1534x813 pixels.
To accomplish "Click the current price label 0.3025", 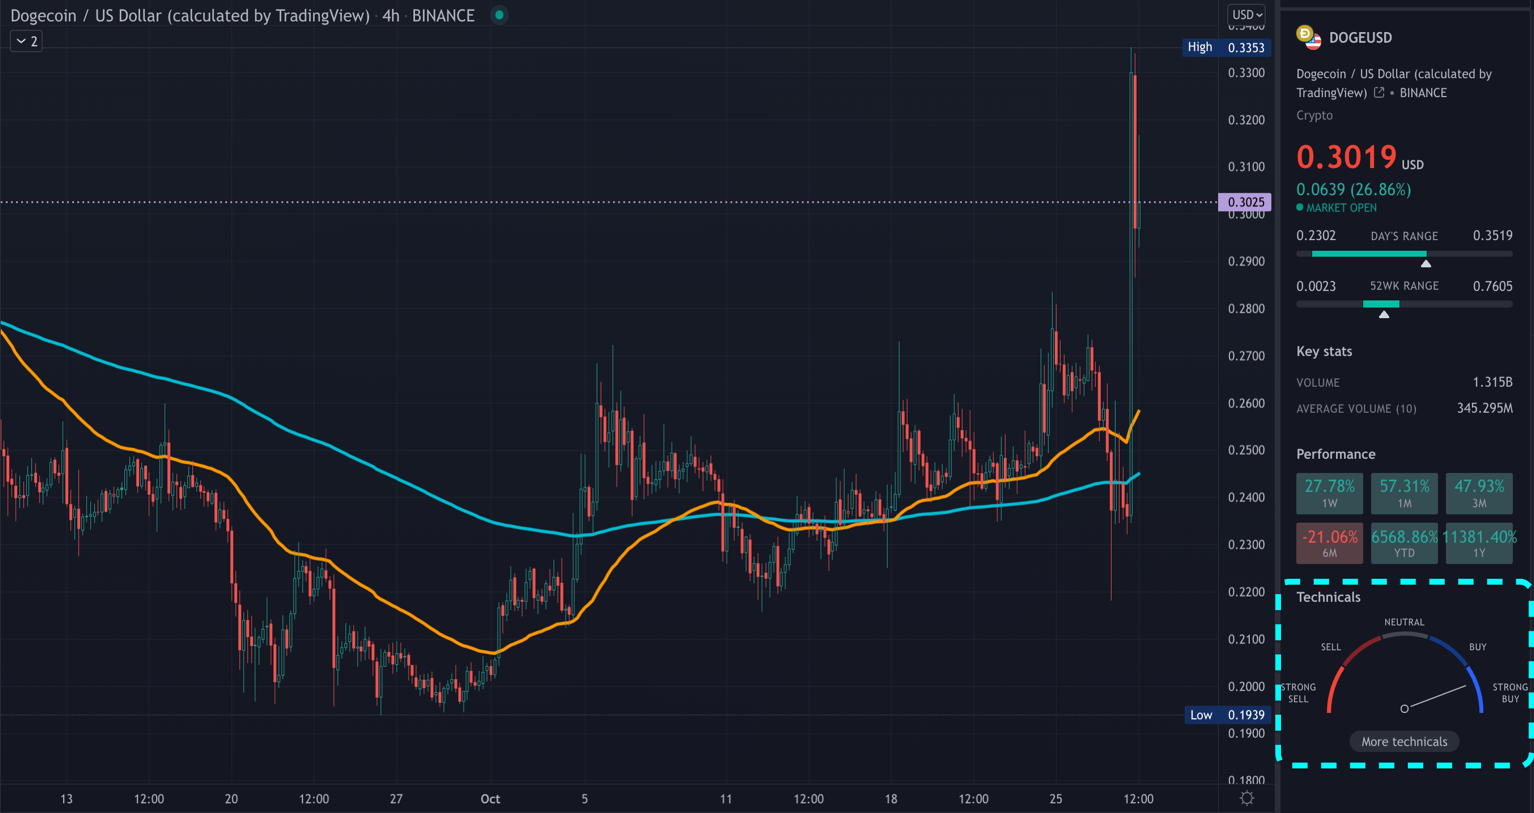I will click(1245, 202).
